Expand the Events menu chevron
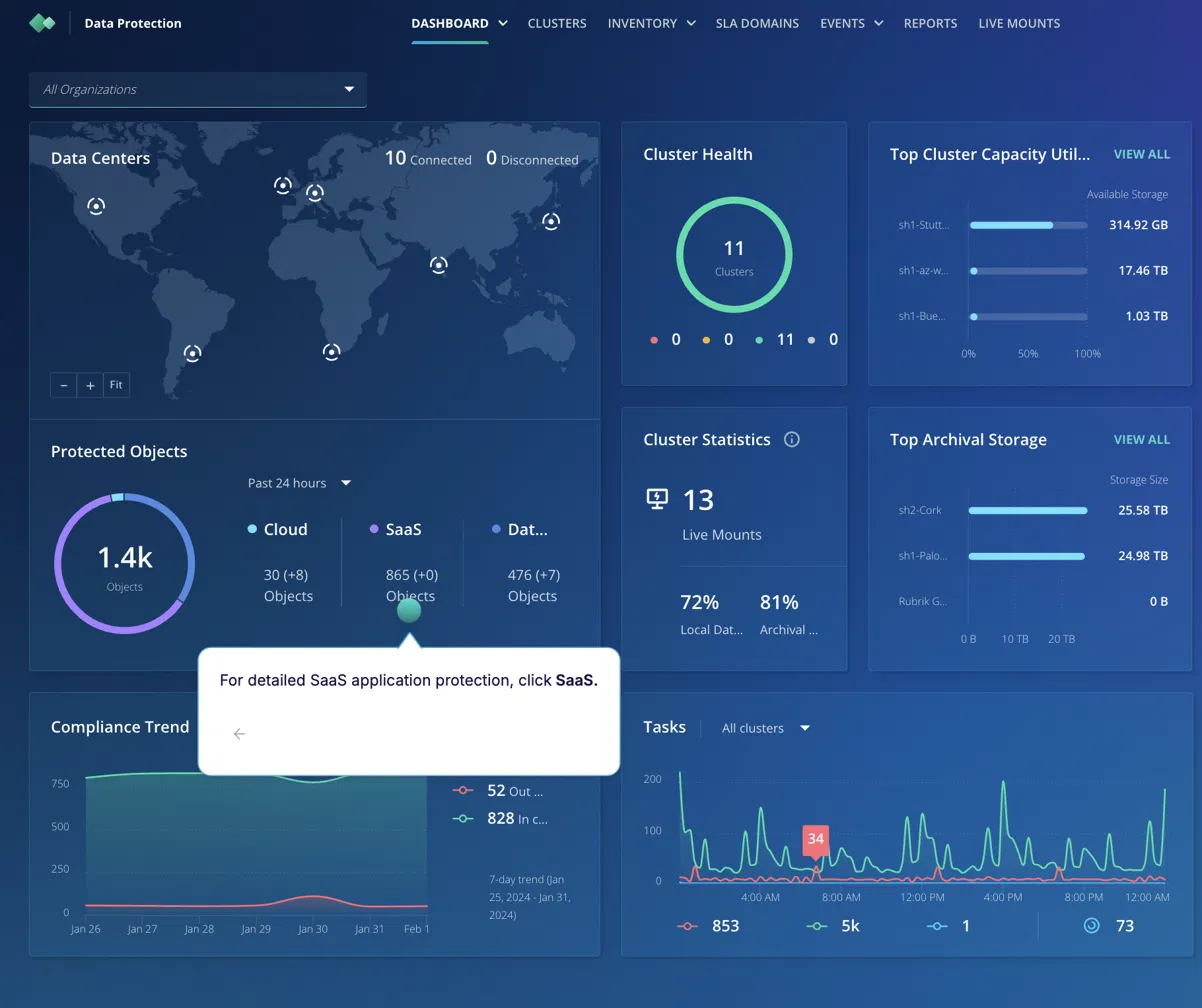The image size is (1202, 1008). point(878,23)
